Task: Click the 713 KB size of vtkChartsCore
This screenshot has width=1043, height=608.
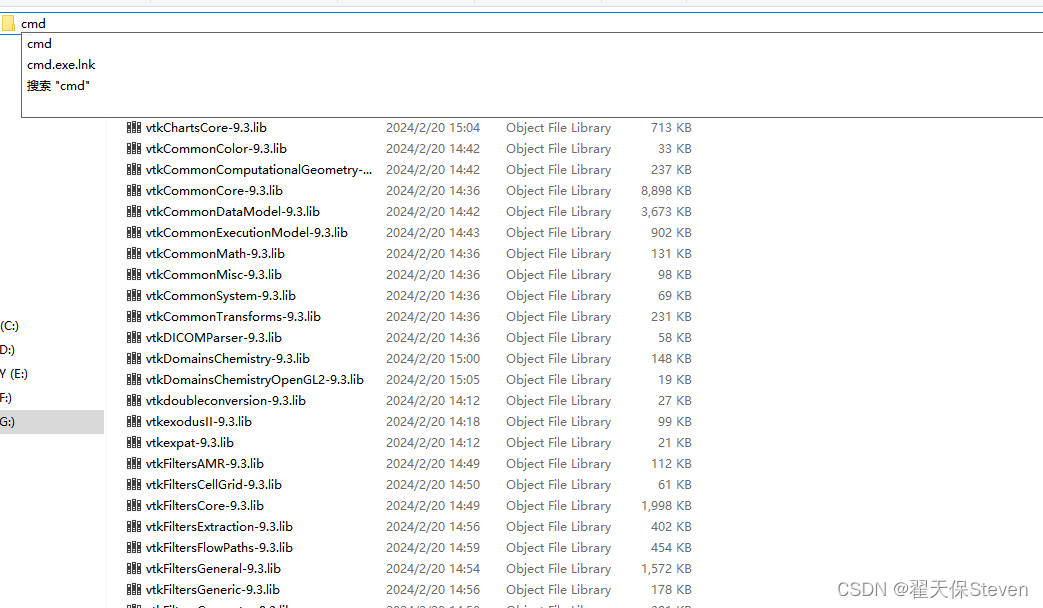Action: [670, 127]
